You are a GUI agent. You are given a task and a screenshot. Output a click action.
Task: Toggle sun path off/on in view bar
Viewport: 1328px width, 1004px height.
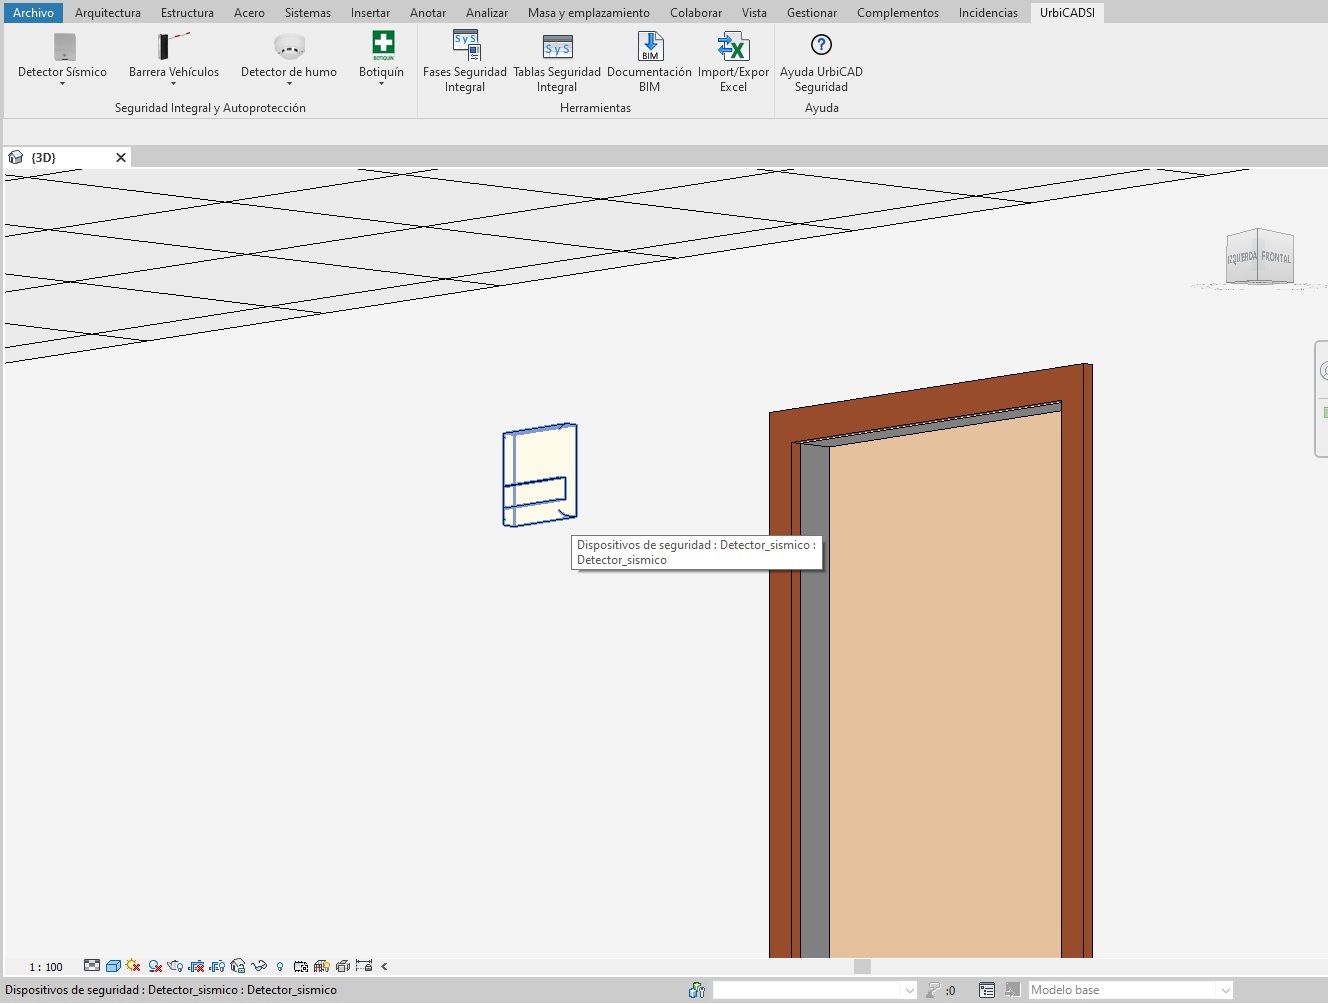click(133, 966)
